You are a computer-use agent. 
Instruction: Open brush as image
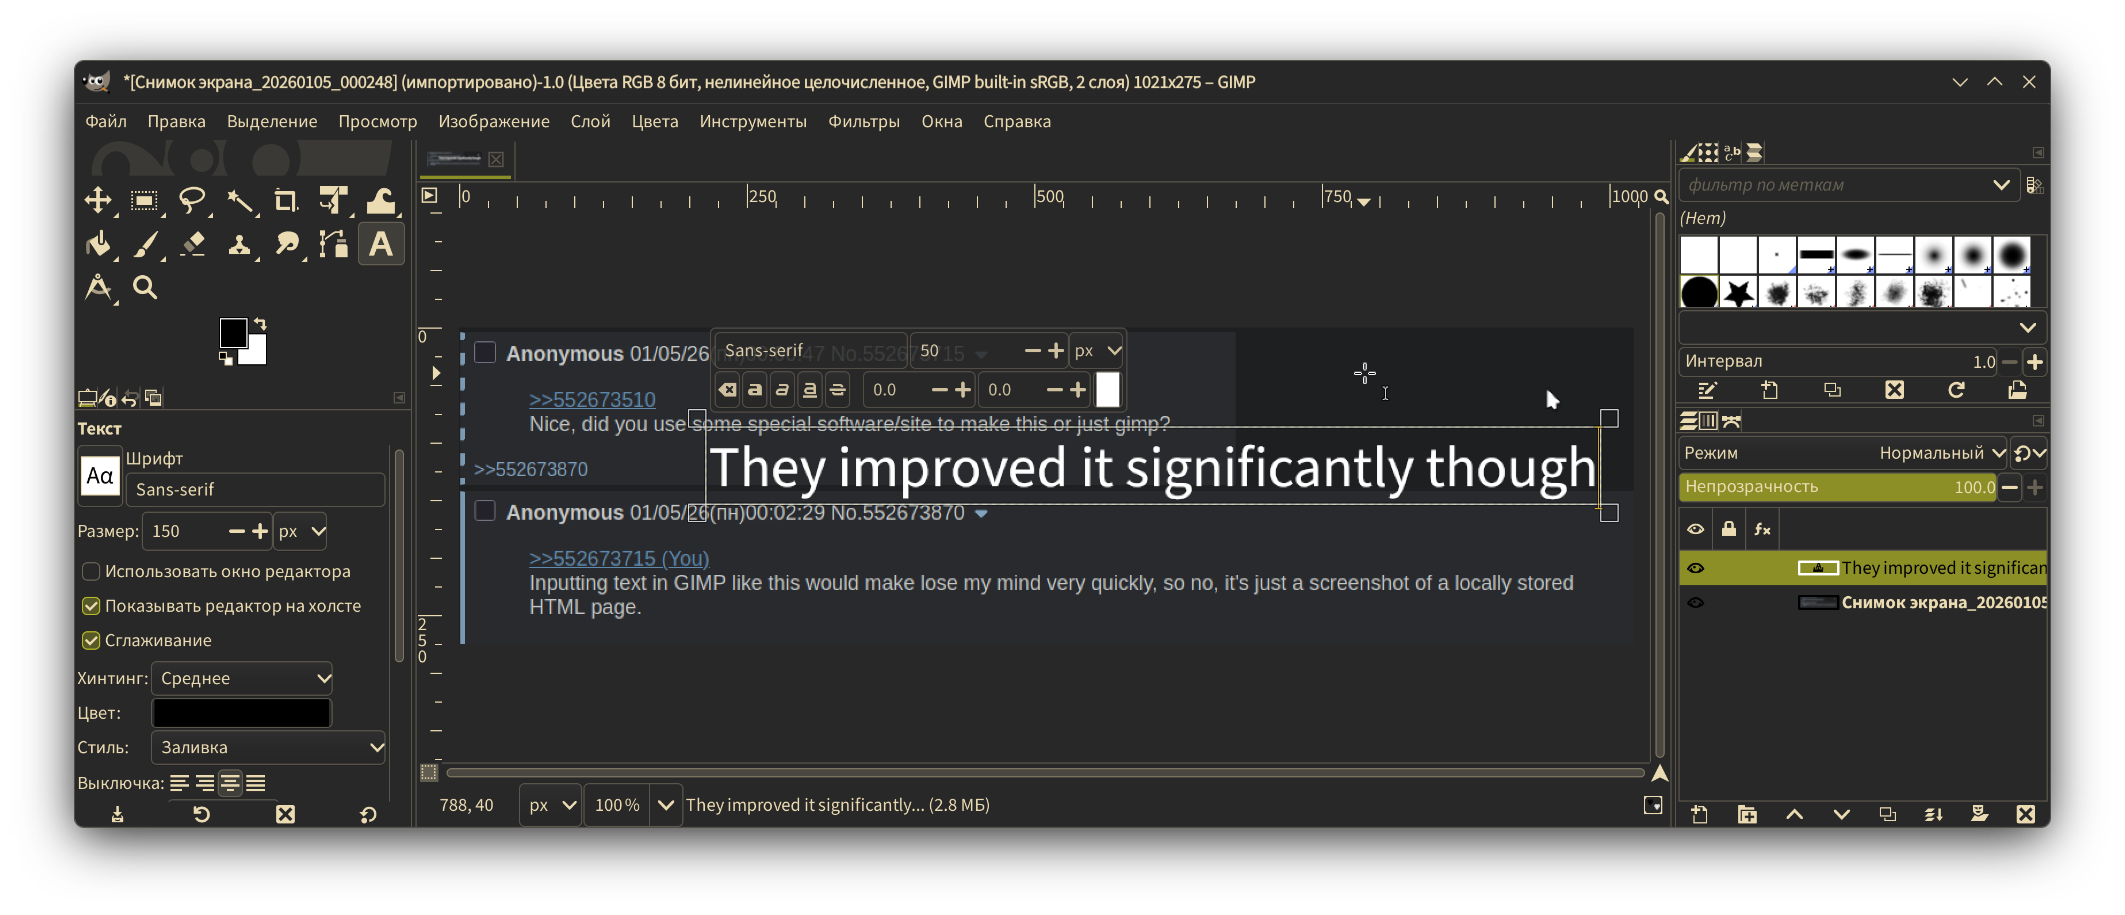2018,390
